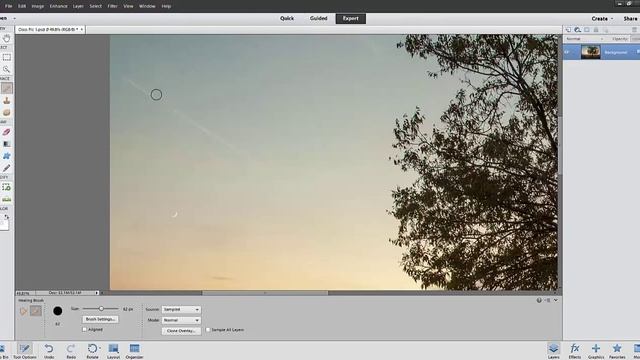Open tool options help icon
The width and height of the screenshot is (640, 360).
point(539,300)
